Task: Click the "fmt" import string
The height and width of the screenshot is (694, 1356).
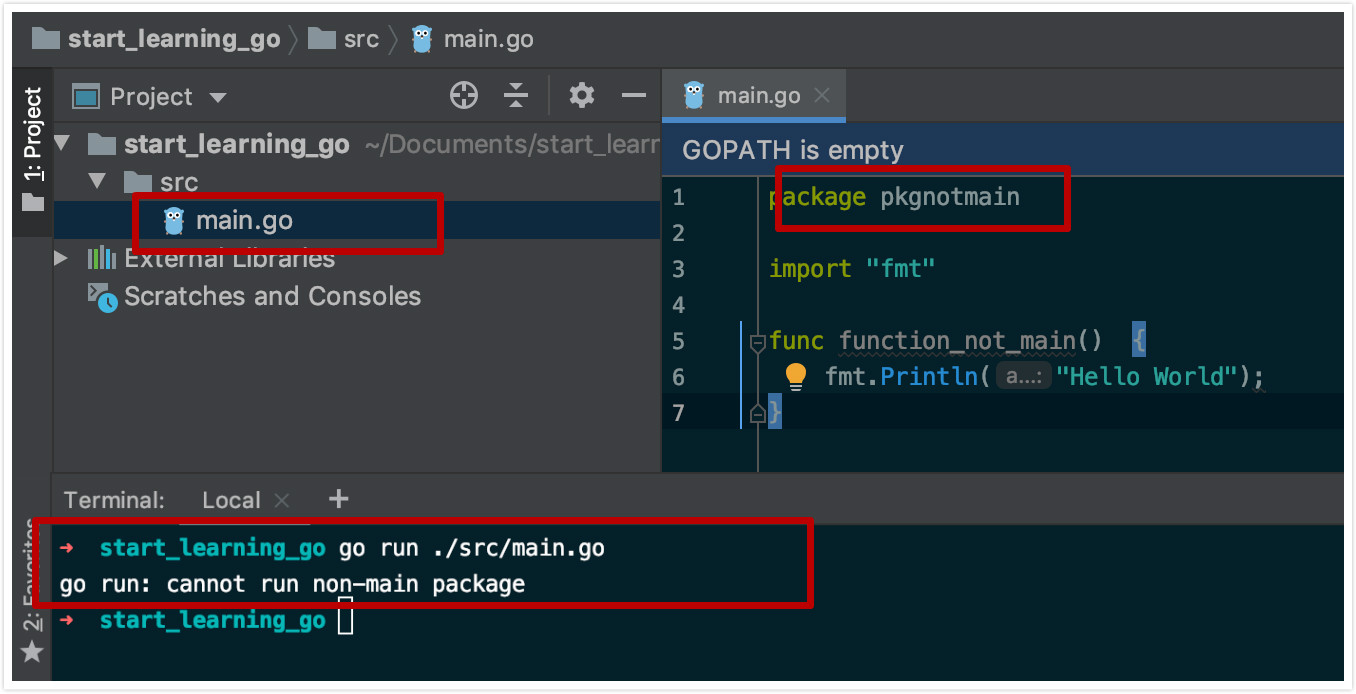Action: [x=901, y=269]
